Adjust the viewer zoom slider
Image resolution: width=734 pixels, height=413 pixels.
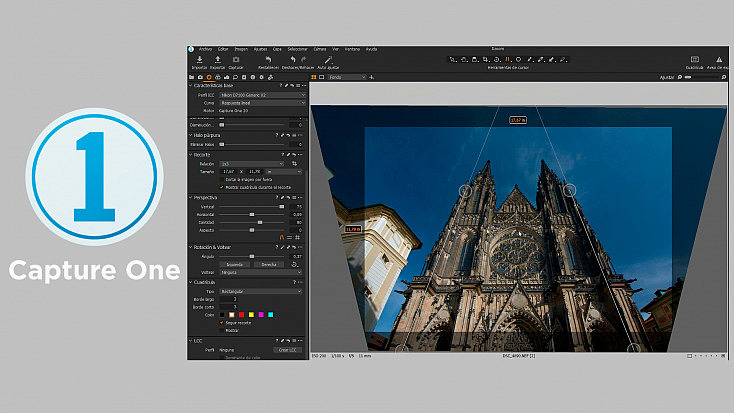pos(701,77)
